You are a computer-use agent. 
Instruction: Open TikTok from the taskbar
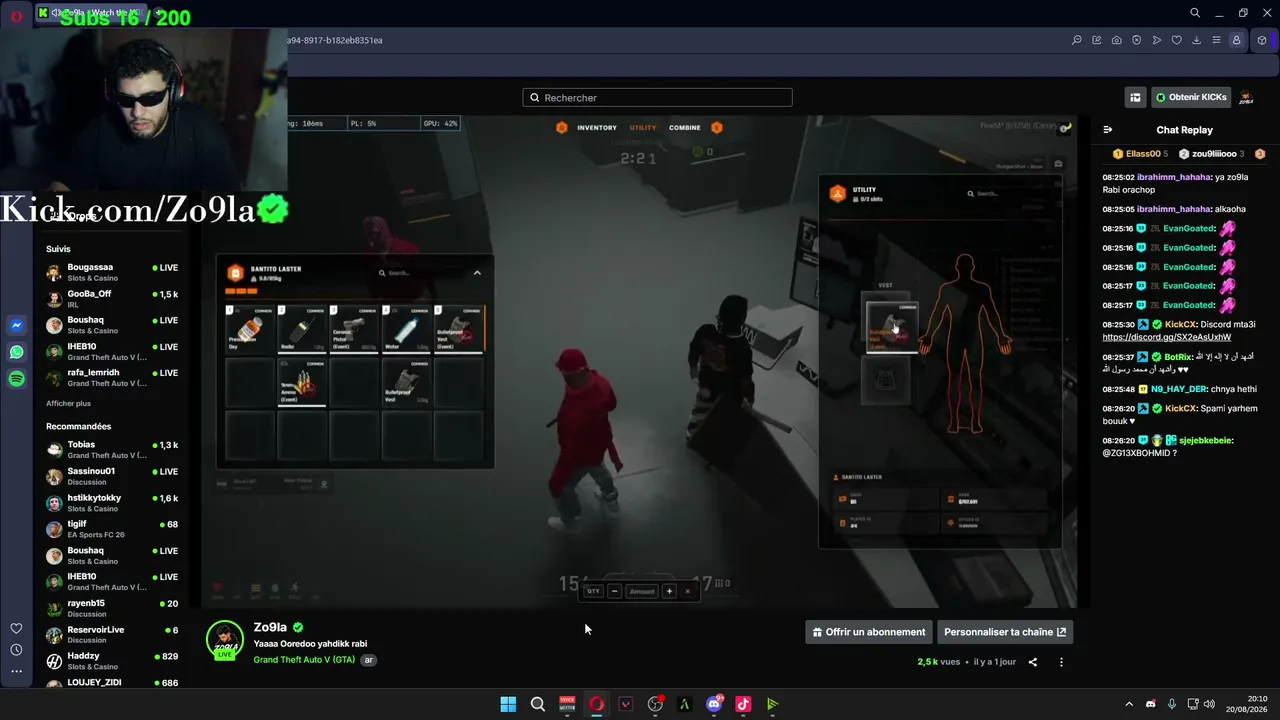(743, 704)
